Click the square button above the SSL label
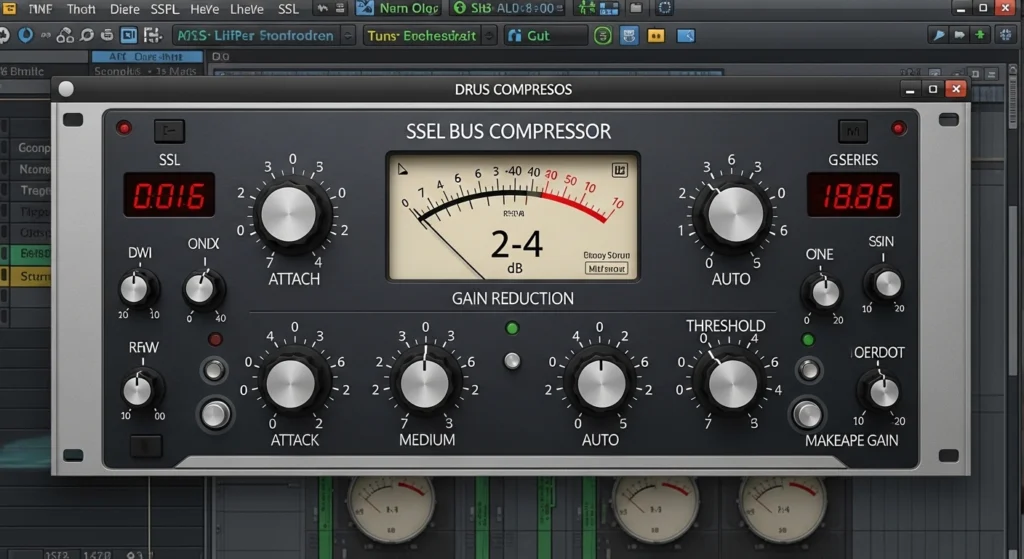The height and width of the screenshot is (559, 1024). 169,131
